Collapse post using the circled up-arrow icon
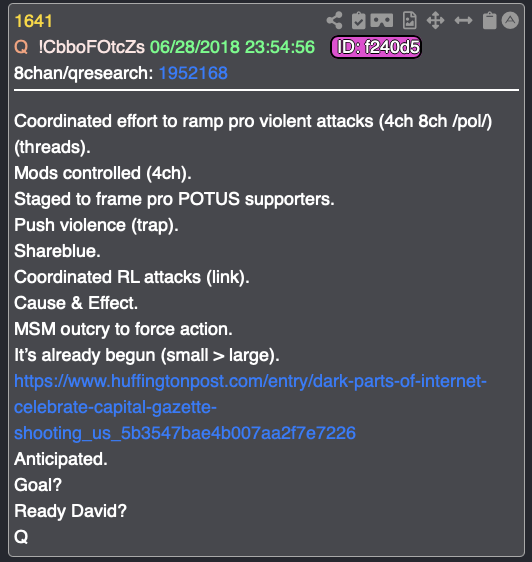The image size is (532, 562). click(510, 20)
